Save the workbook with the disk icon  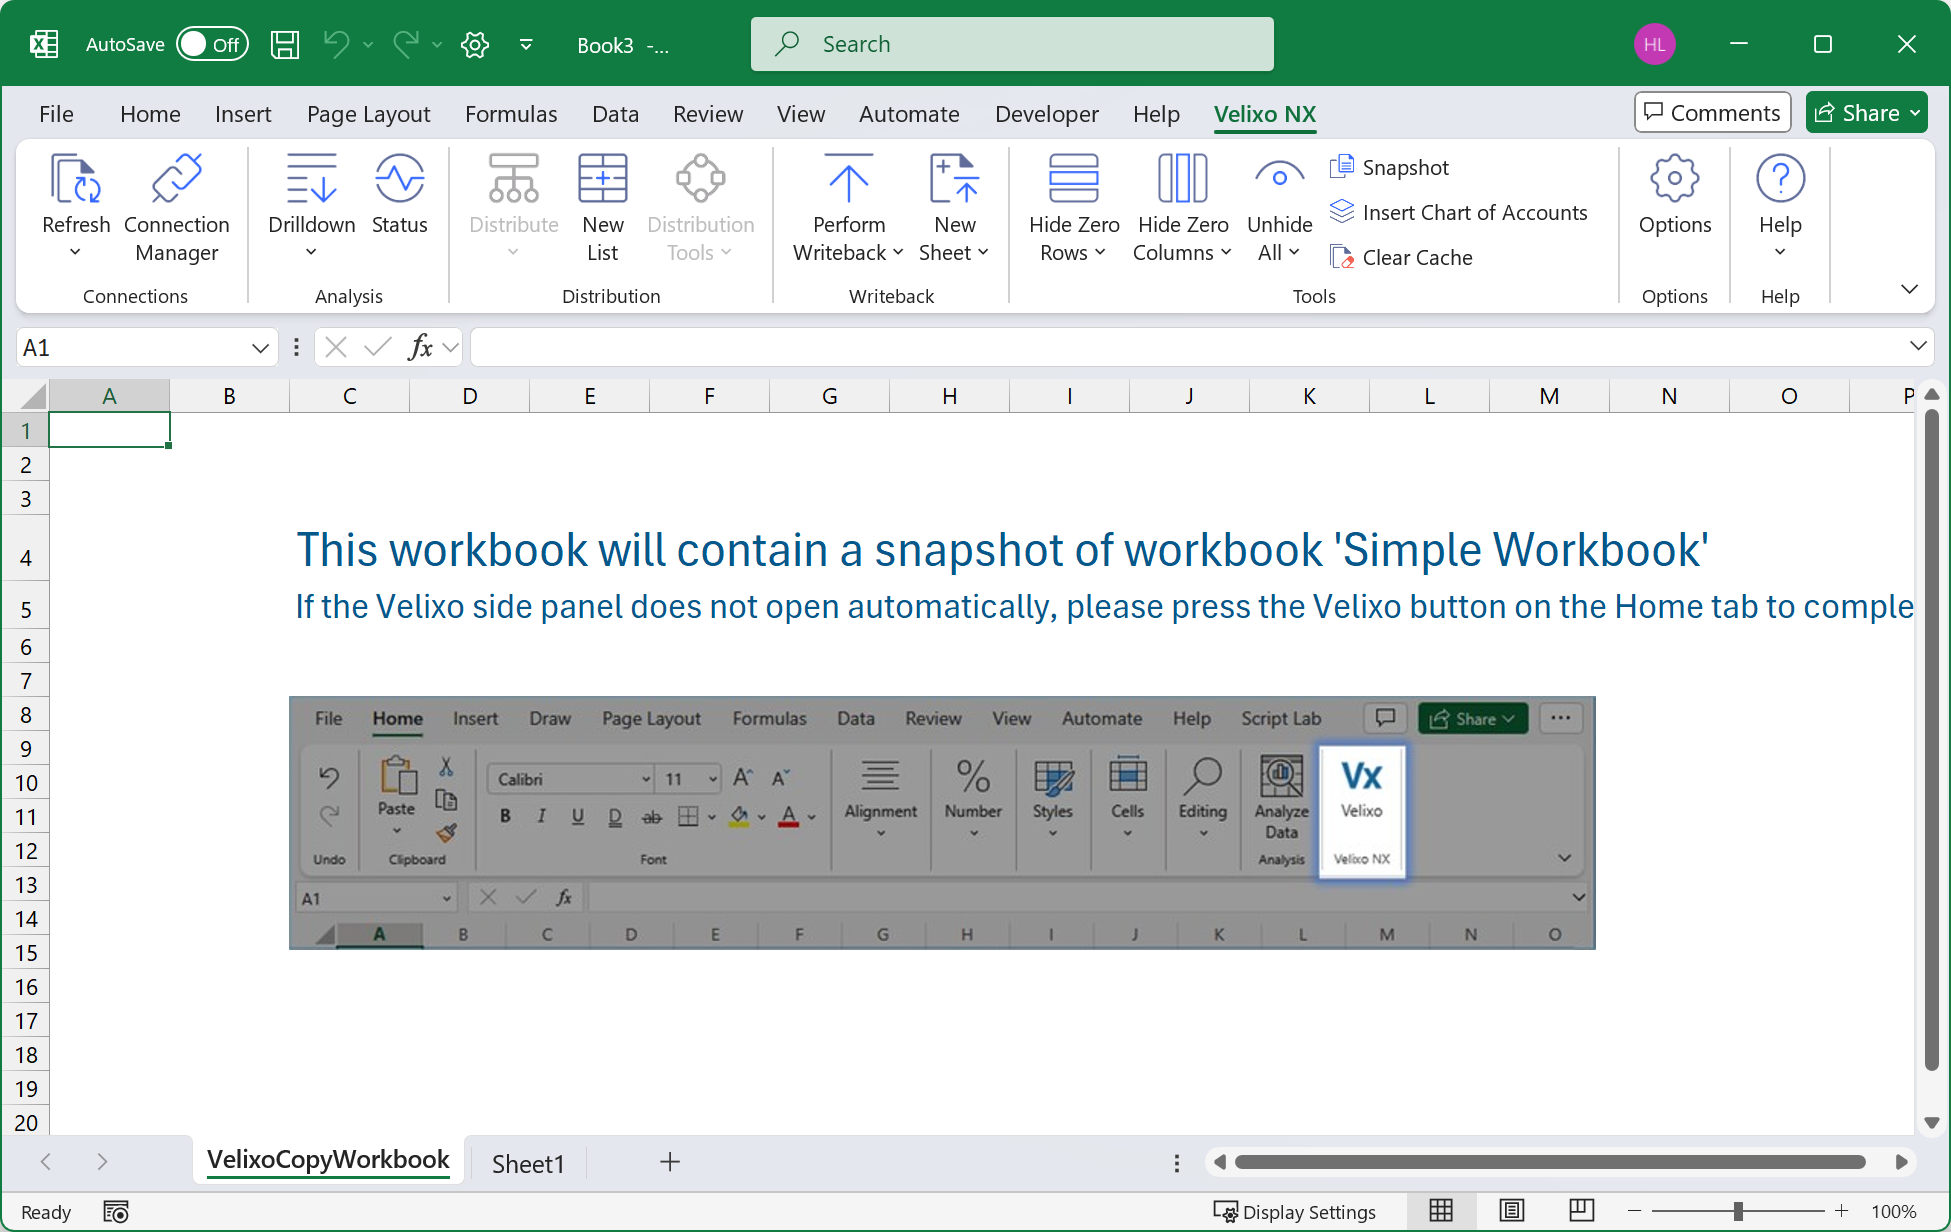pos(285,44)
